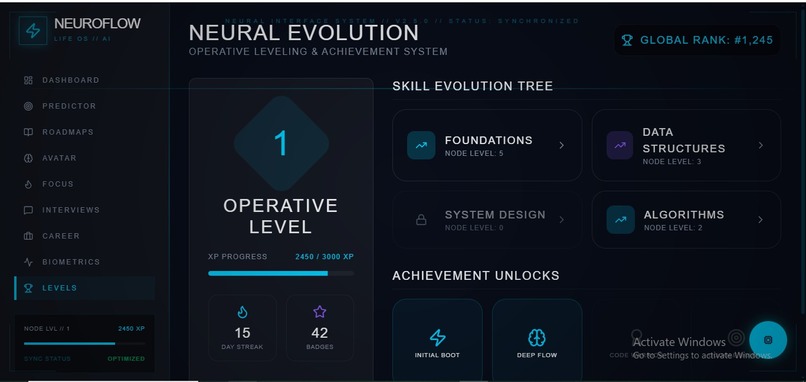Select Avatar in the sidebar
The image size is (806, 382).
pyautogui.click(x=85, y=158)
